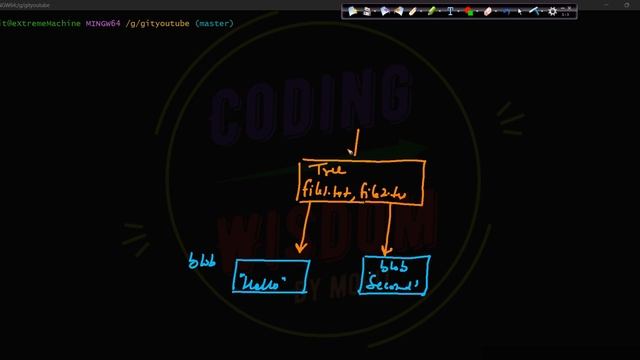Click the MINGW64 text in the prompt
The width and height of the screenshot is (640, 360).
(x=103, y=24)
